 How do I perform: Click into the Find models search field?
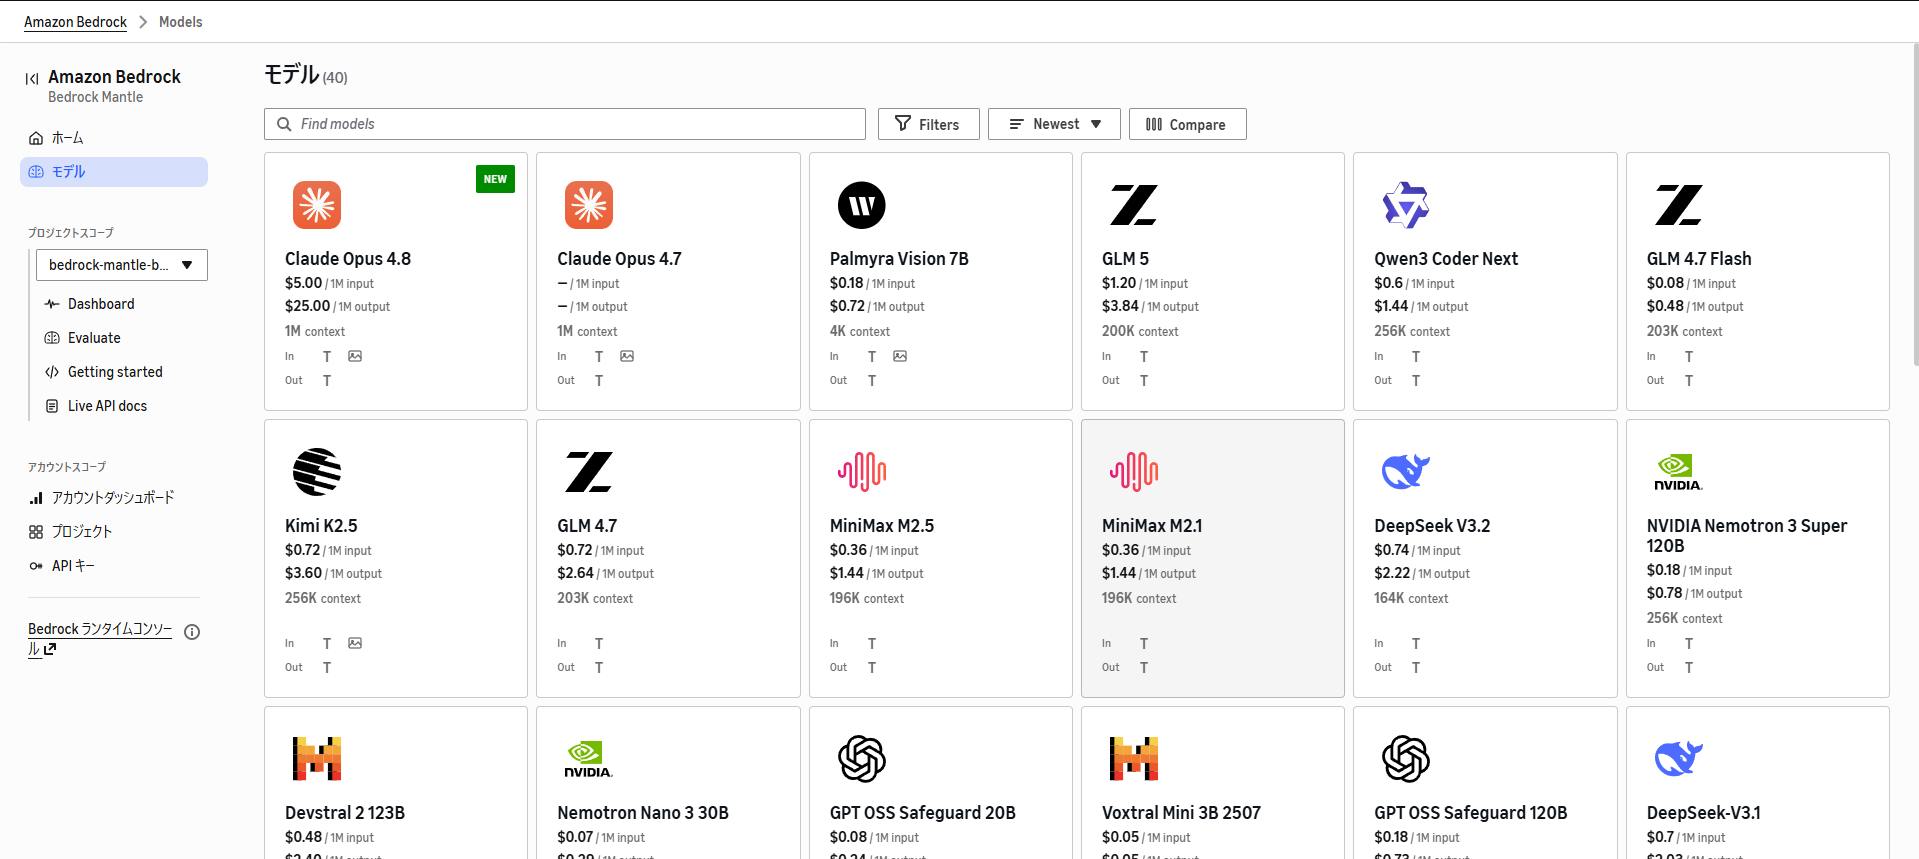pyautogui.click(x=565, y=124)
